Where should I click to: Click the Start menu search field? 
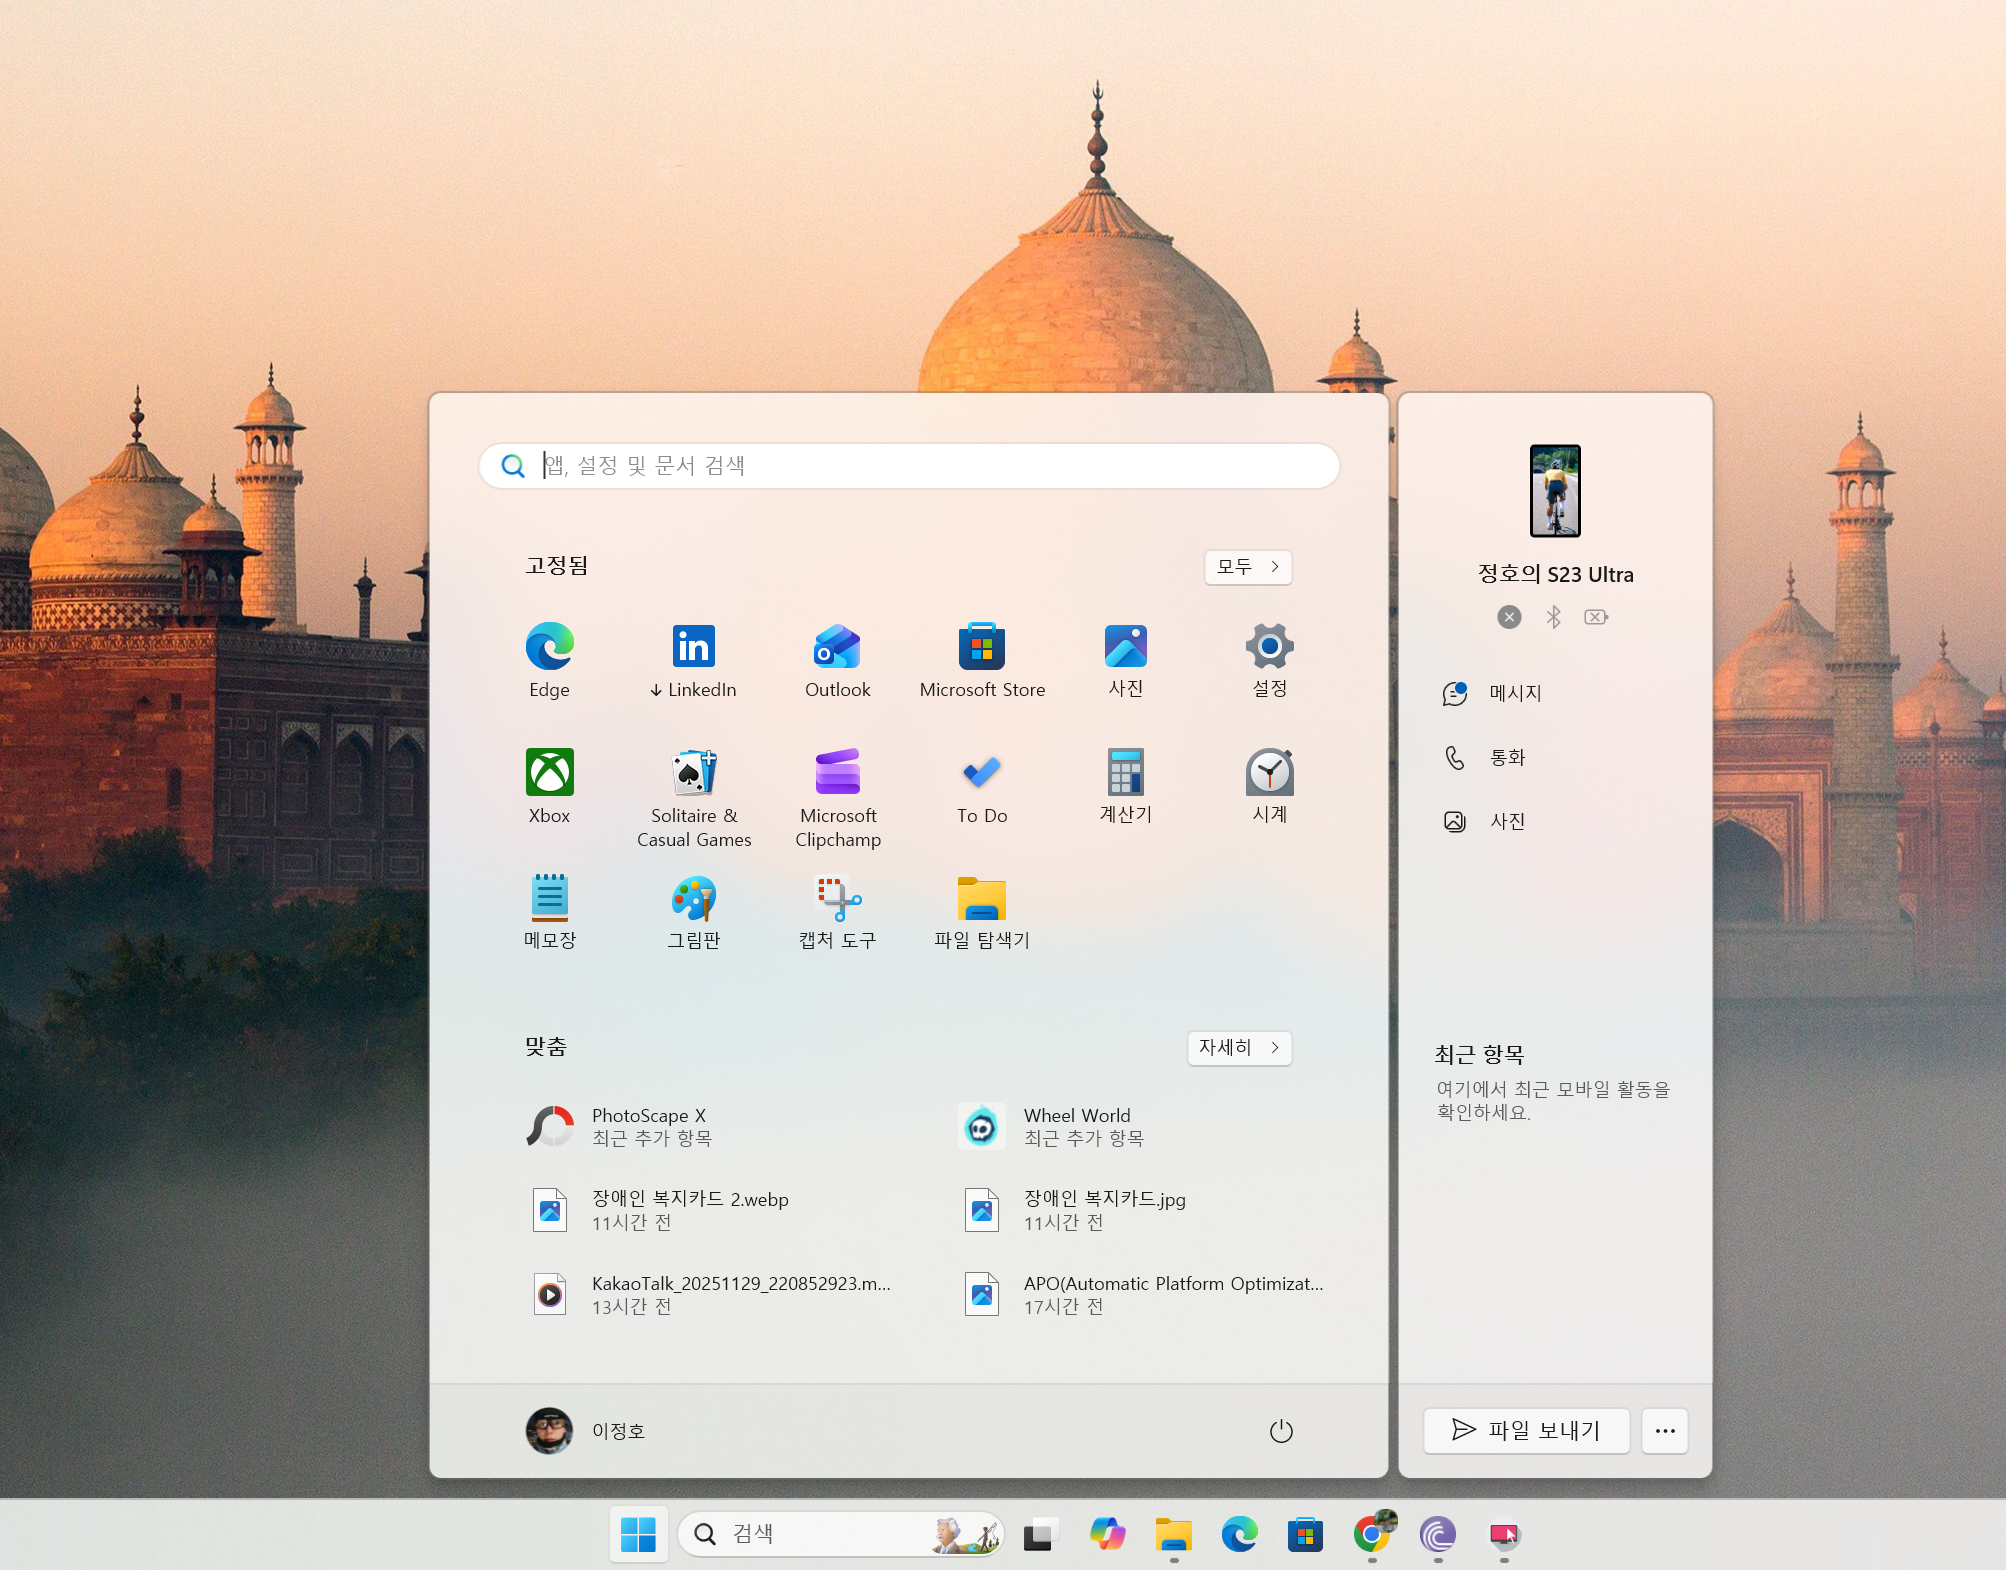click(x=908, y=466)
